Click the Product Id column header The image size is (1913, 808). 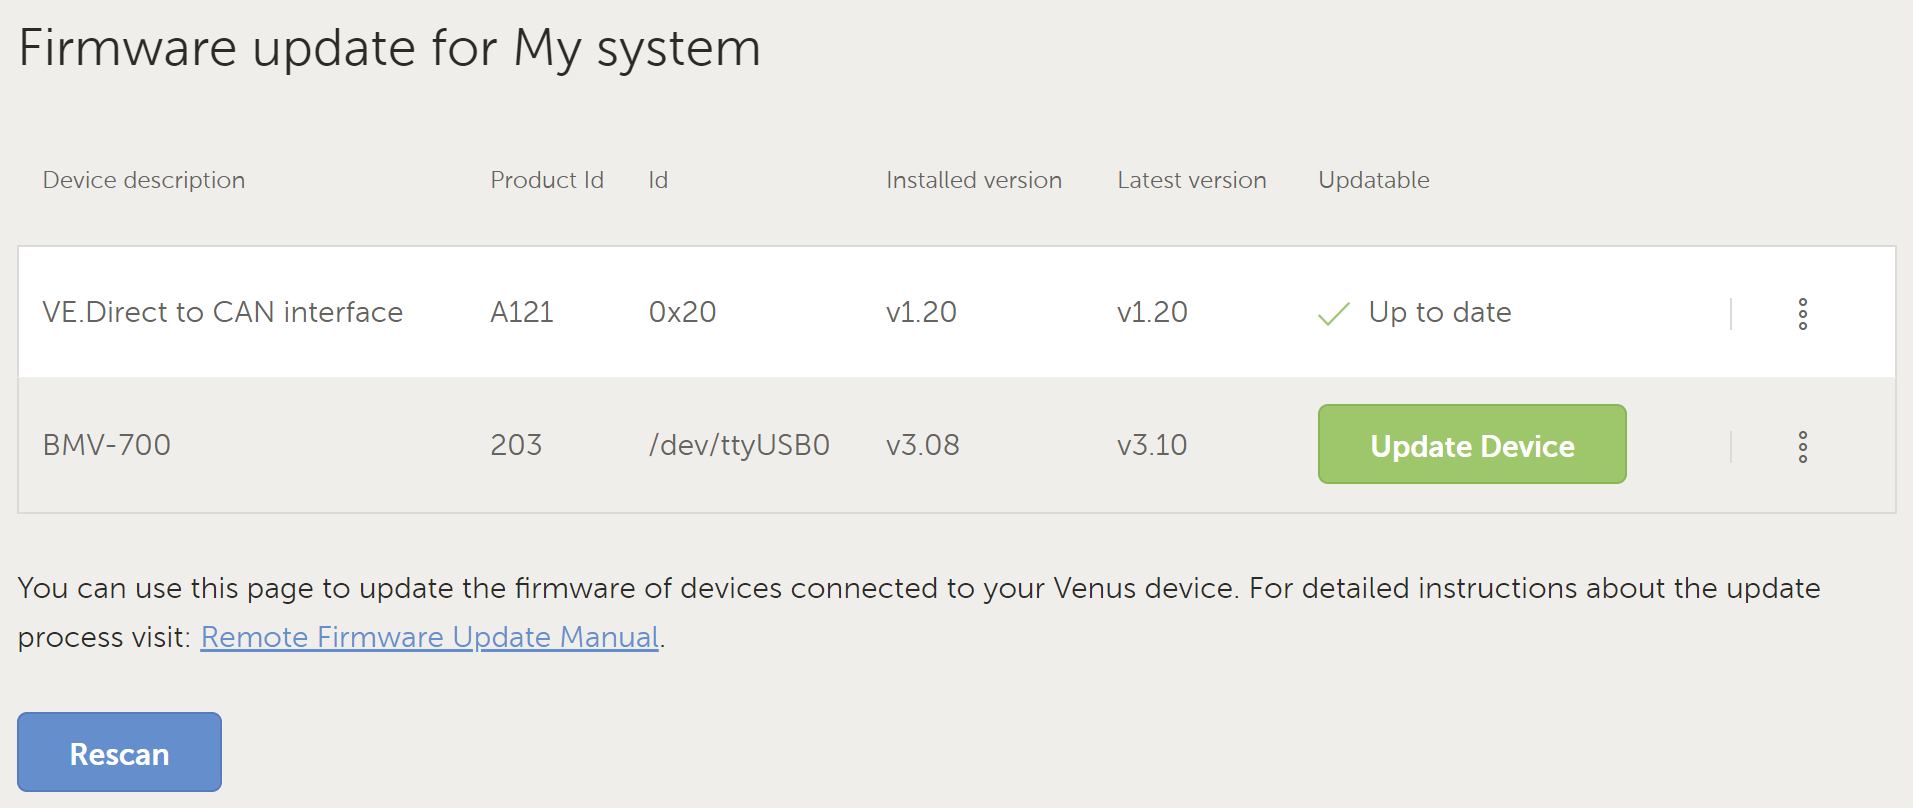(547, 180)
